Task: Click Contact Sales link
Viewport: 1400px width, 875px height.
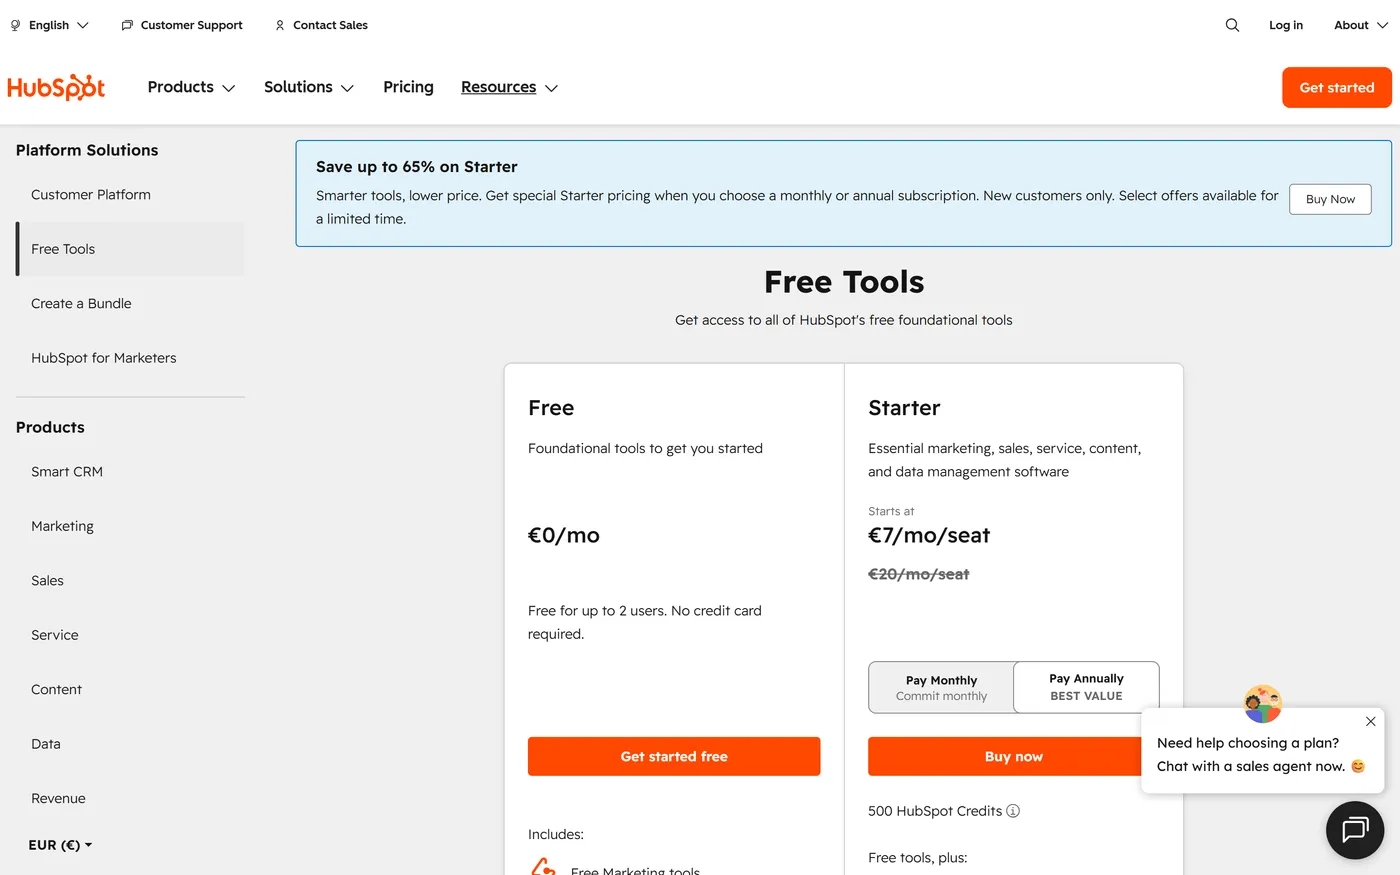Action: 330,25
